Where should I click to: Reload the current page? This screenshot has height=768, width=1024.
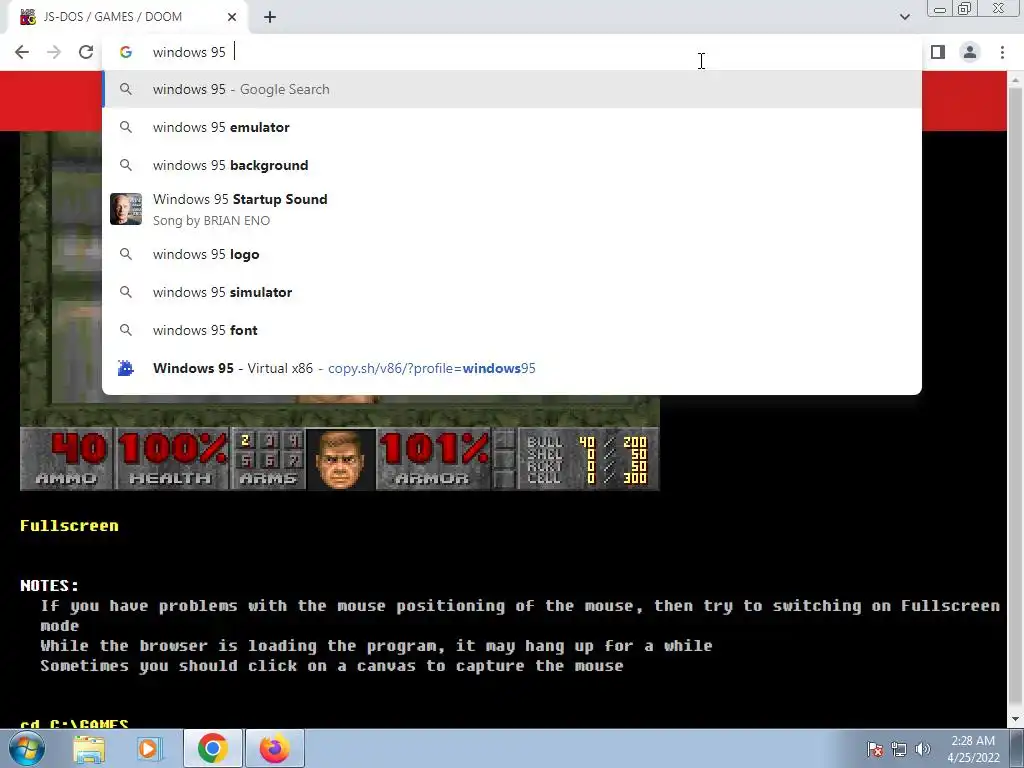(86, 52)
